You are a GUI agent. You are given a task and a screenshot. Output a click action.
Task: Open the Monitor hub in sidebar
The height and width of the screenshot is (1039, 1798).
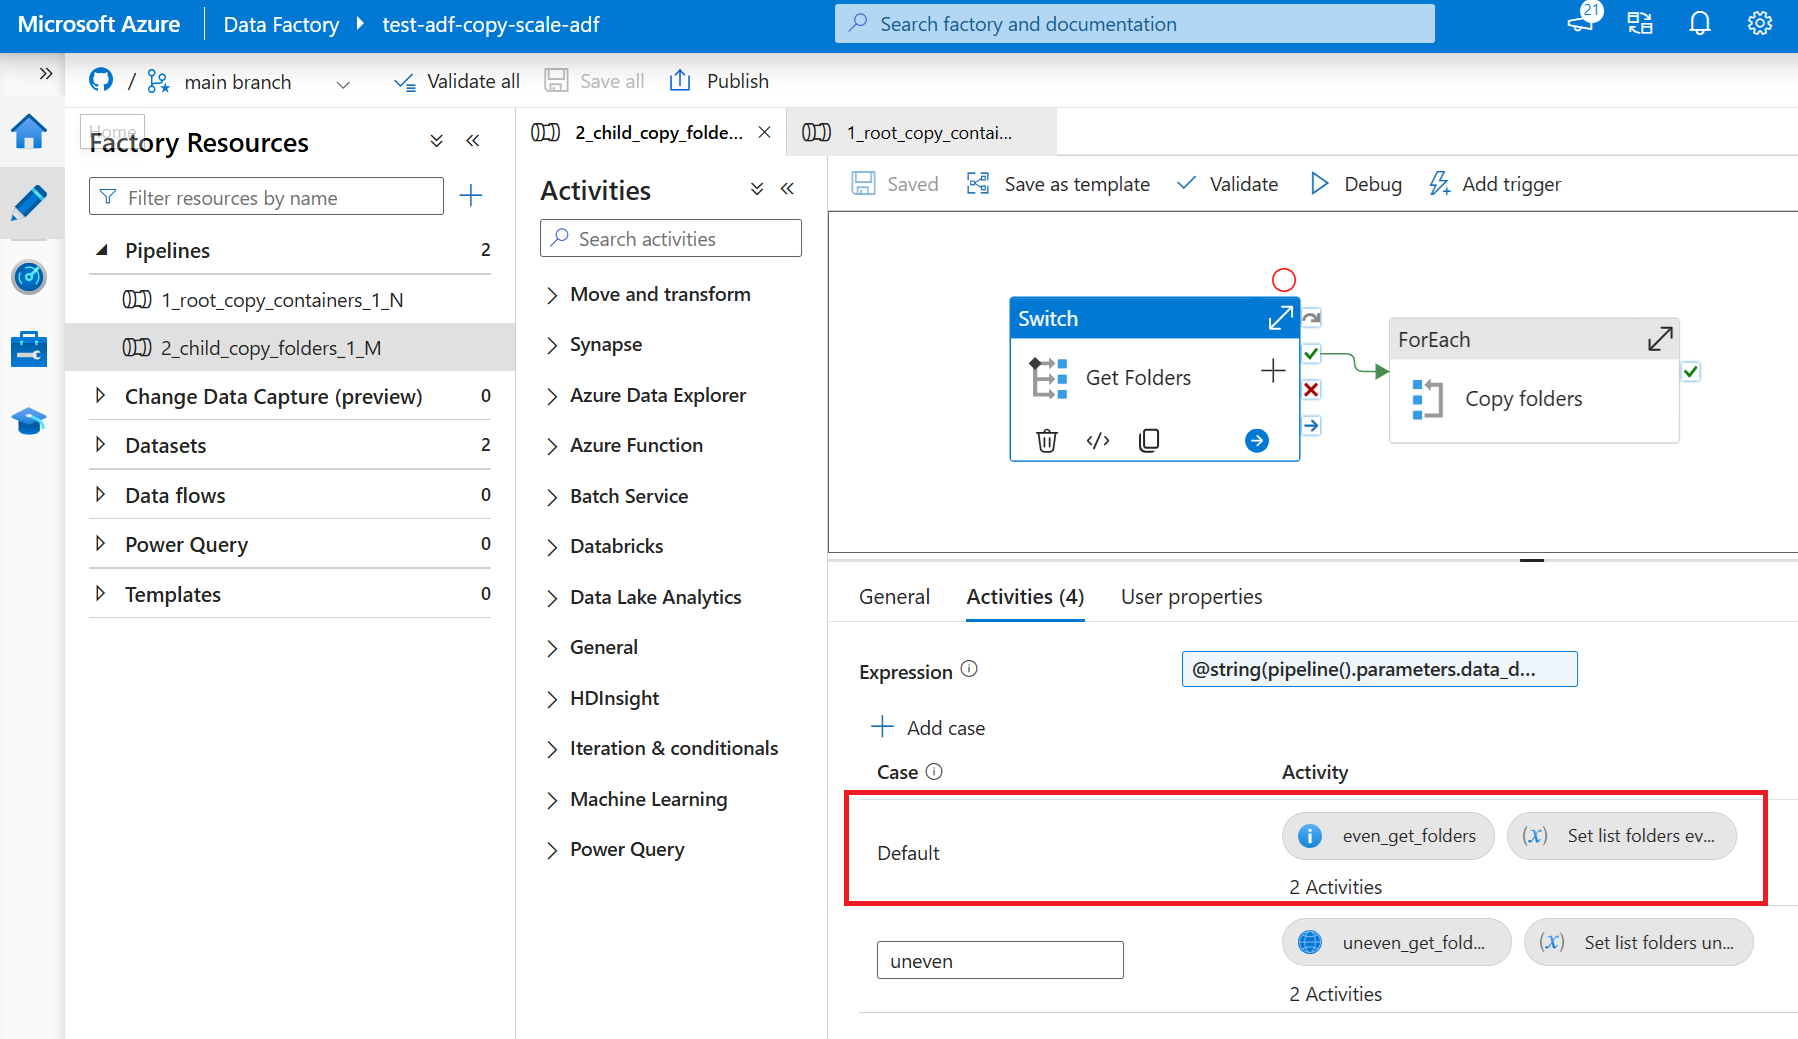click(29, 277)
